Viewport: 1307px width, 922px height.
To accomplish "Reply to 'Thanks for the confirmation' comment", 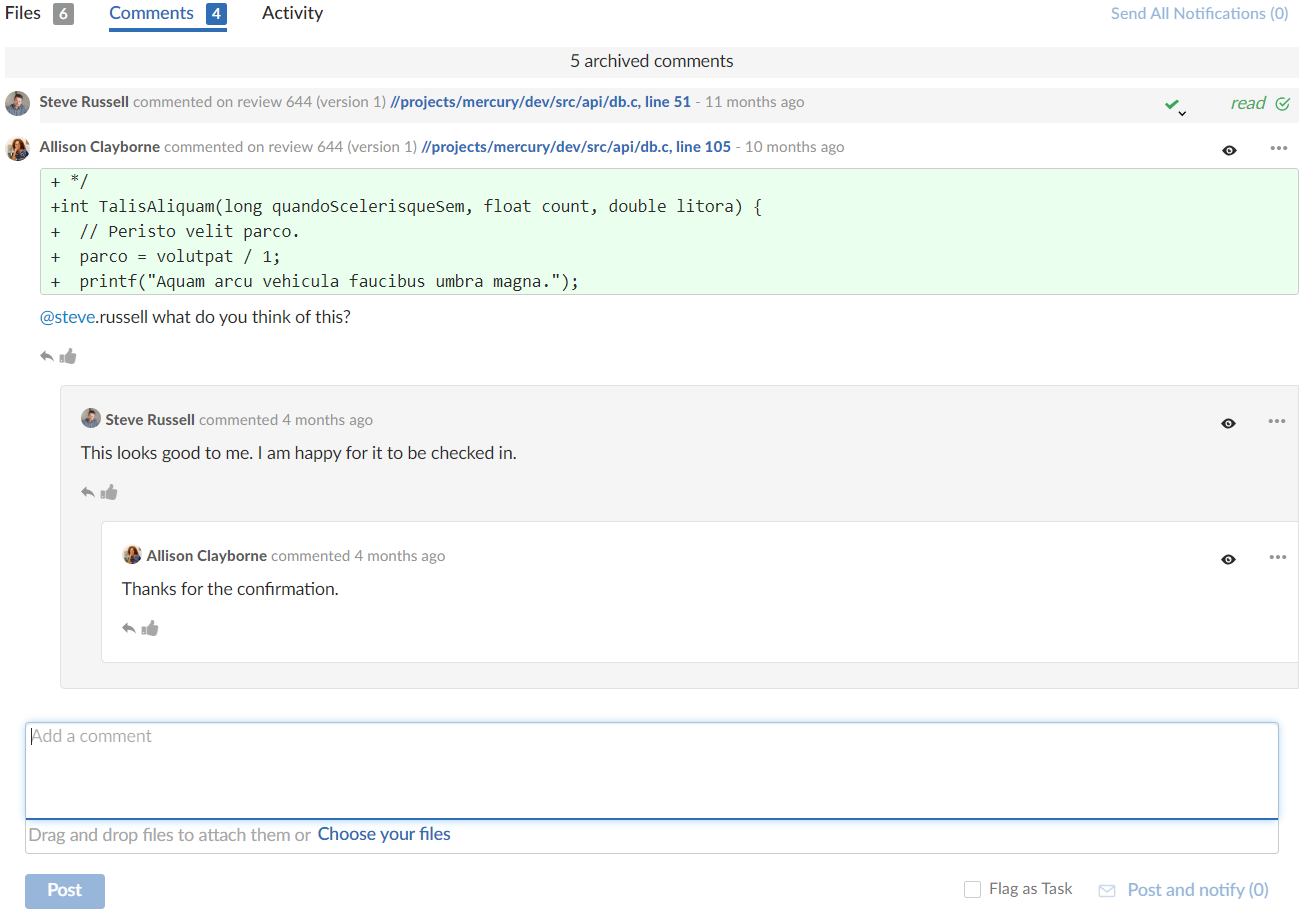I will coord(129,627).
